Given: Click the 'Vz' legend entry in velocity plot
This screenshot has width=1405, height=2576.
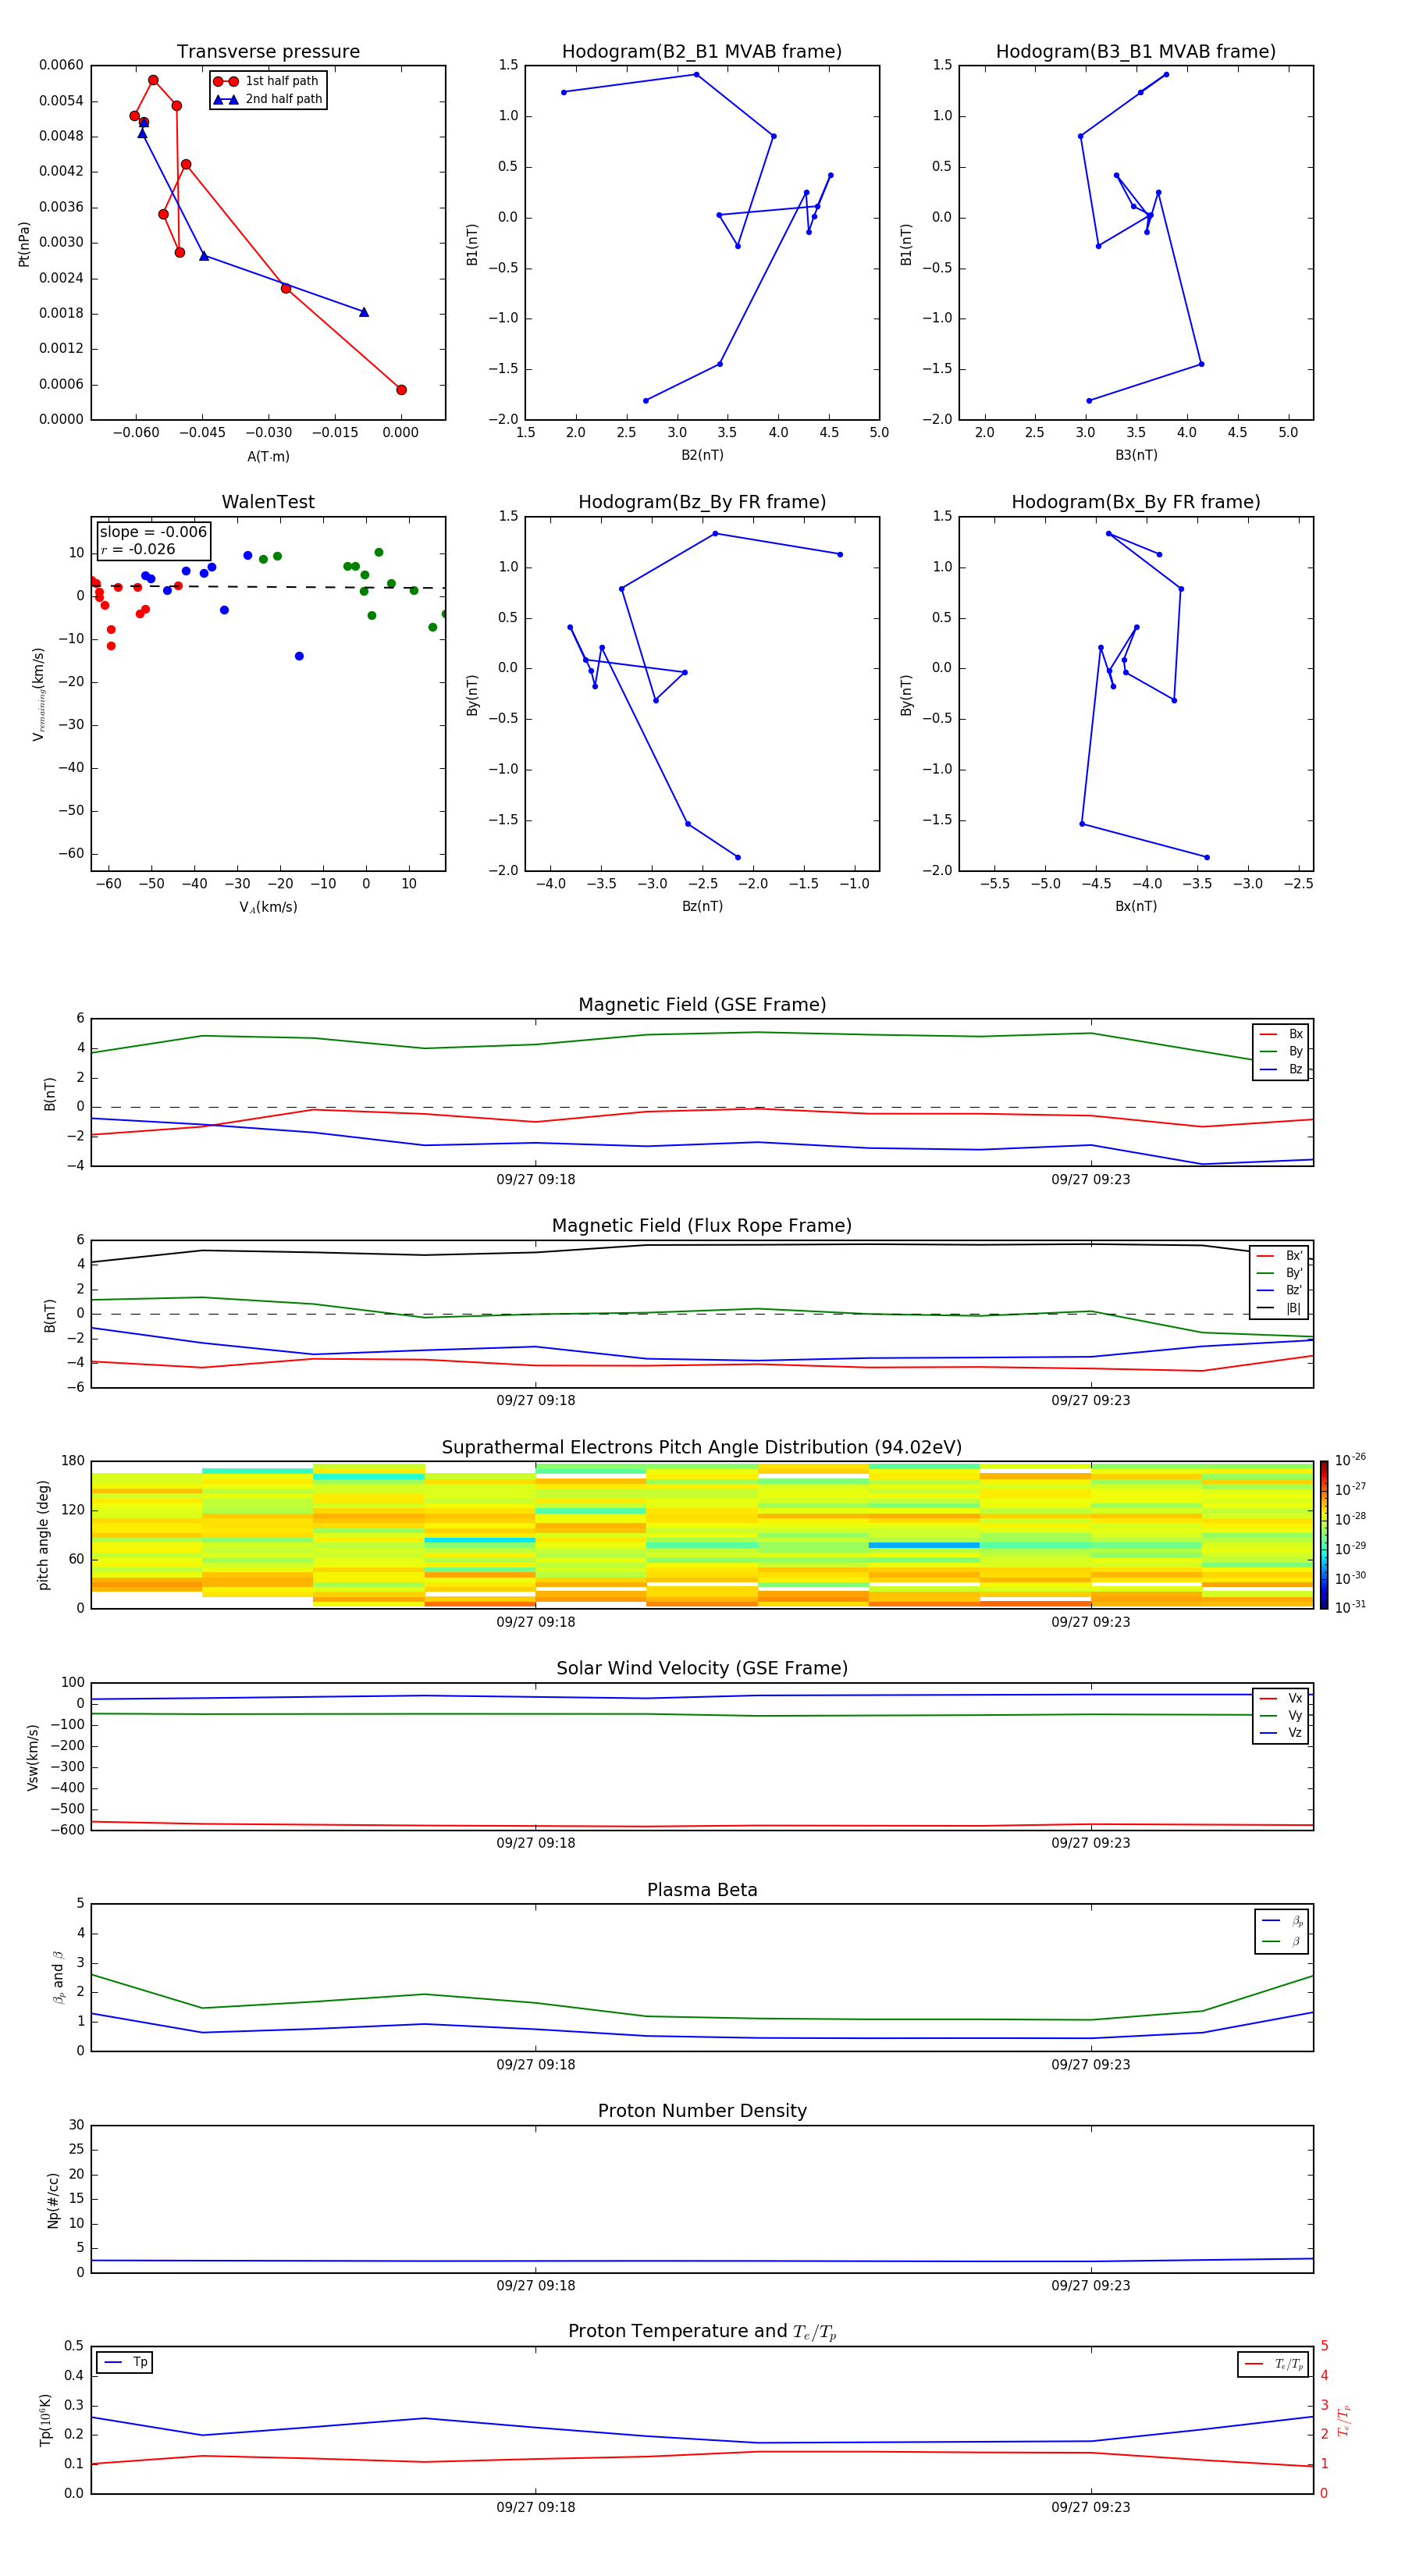Looking at the screenshot, I should 1281,1733.
